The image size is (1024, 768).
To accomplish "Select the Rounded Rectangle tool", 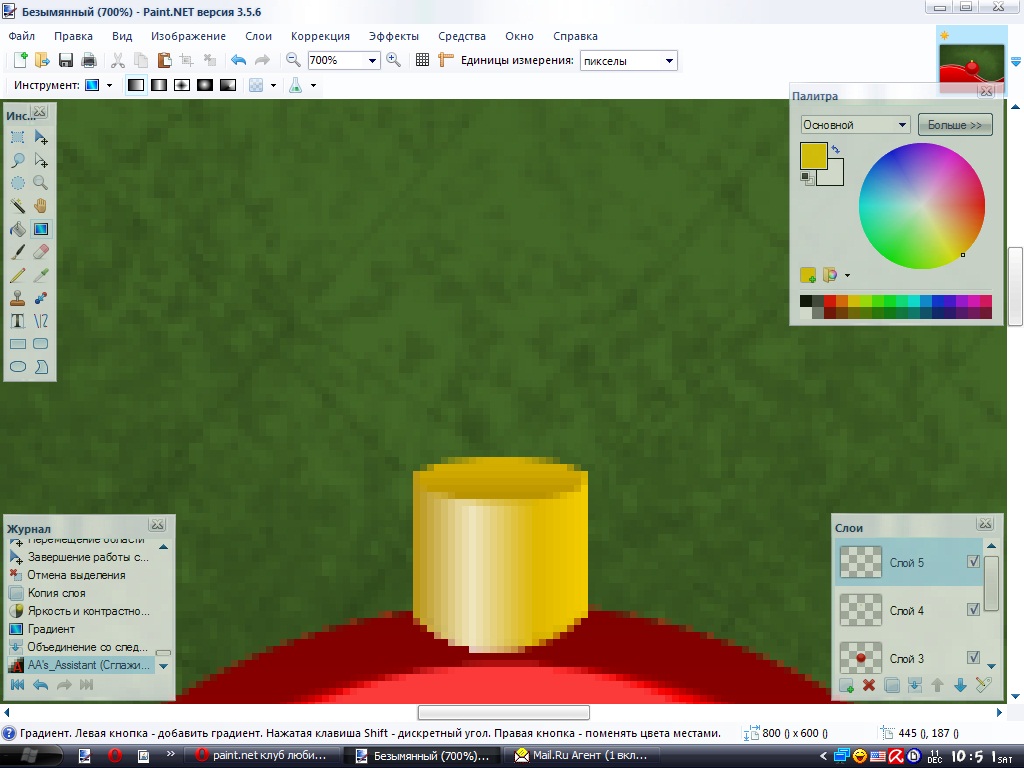I will coord(40,344).
